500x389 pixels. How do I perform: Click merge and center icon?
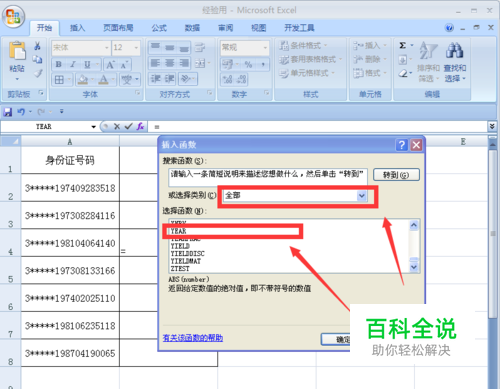[200, 63]
